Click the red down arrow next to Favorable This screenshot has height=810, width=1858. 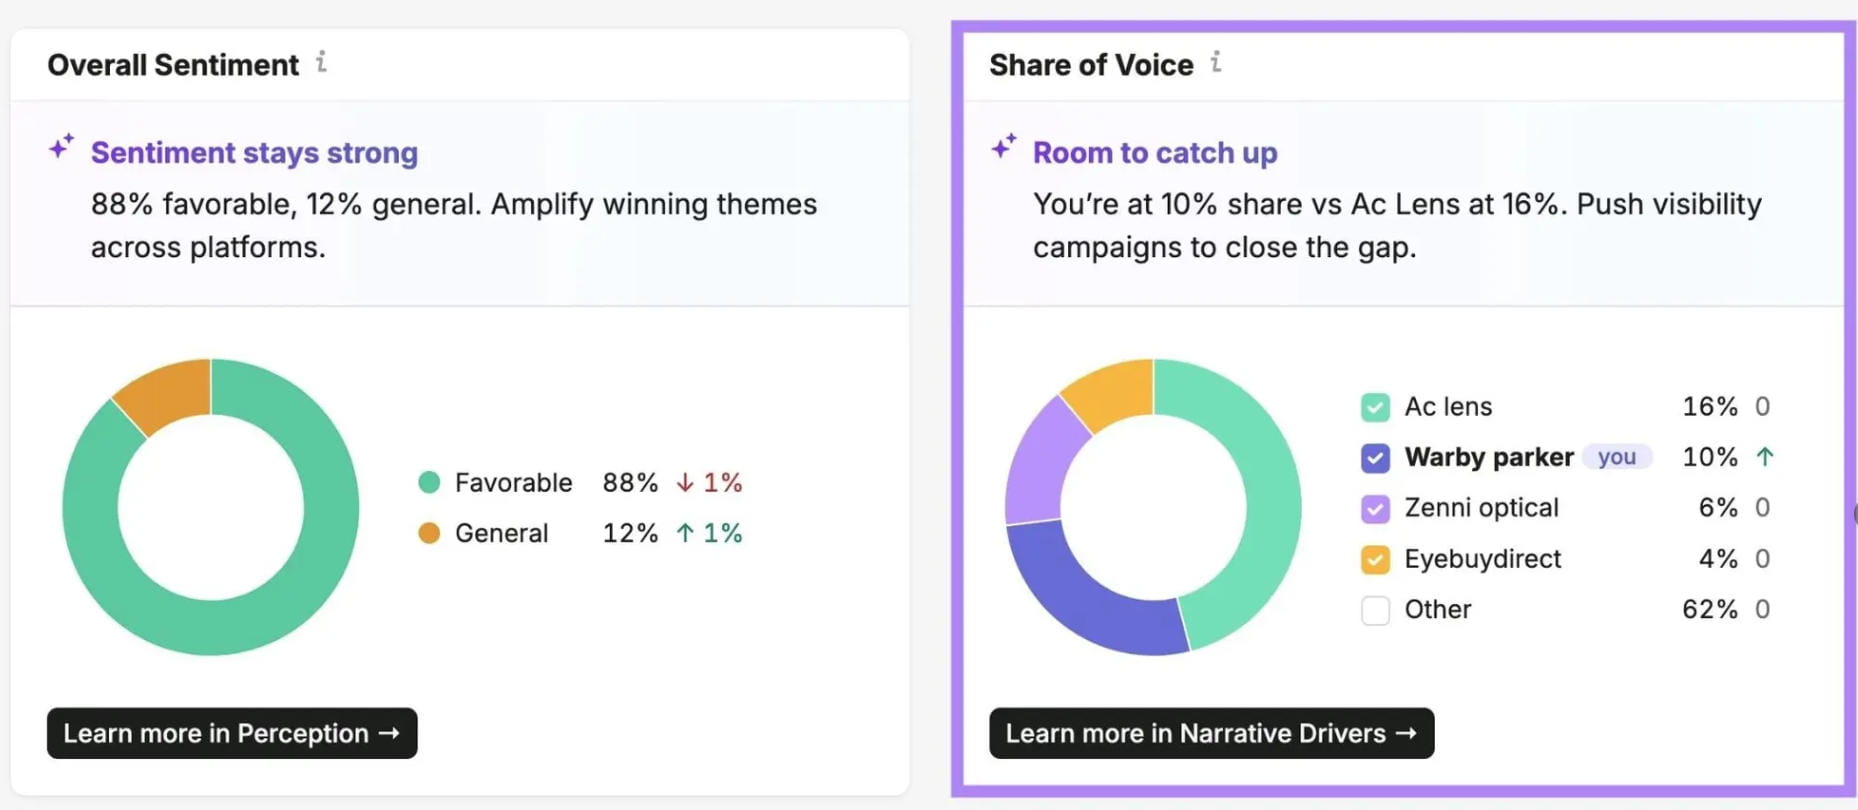click(x=685, y=483)
